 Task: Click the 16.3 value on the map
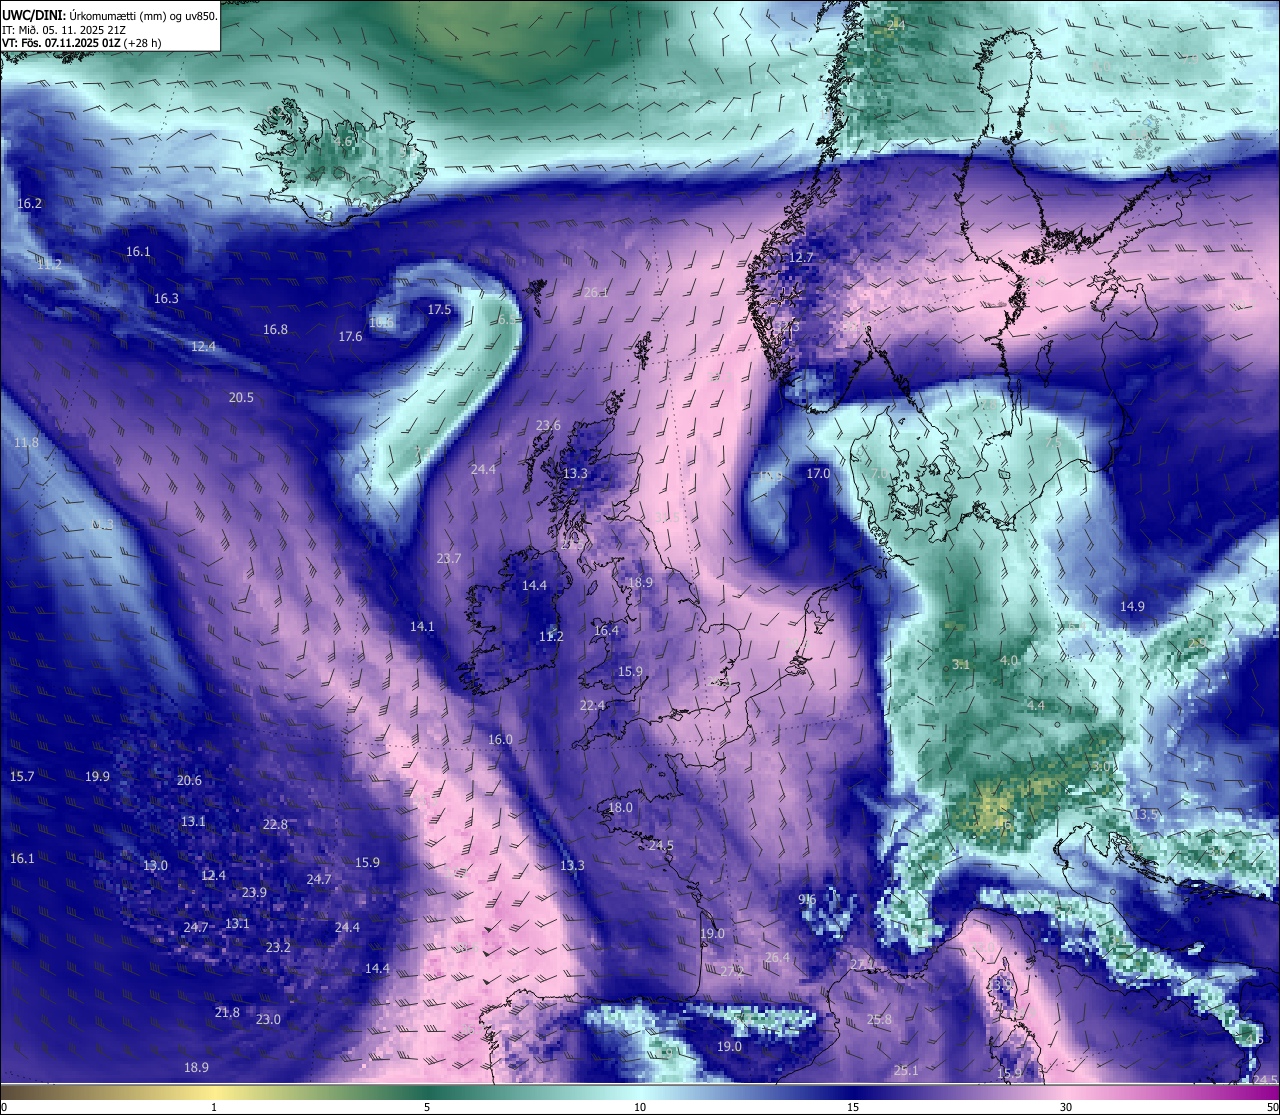click(x=167, y=298)
